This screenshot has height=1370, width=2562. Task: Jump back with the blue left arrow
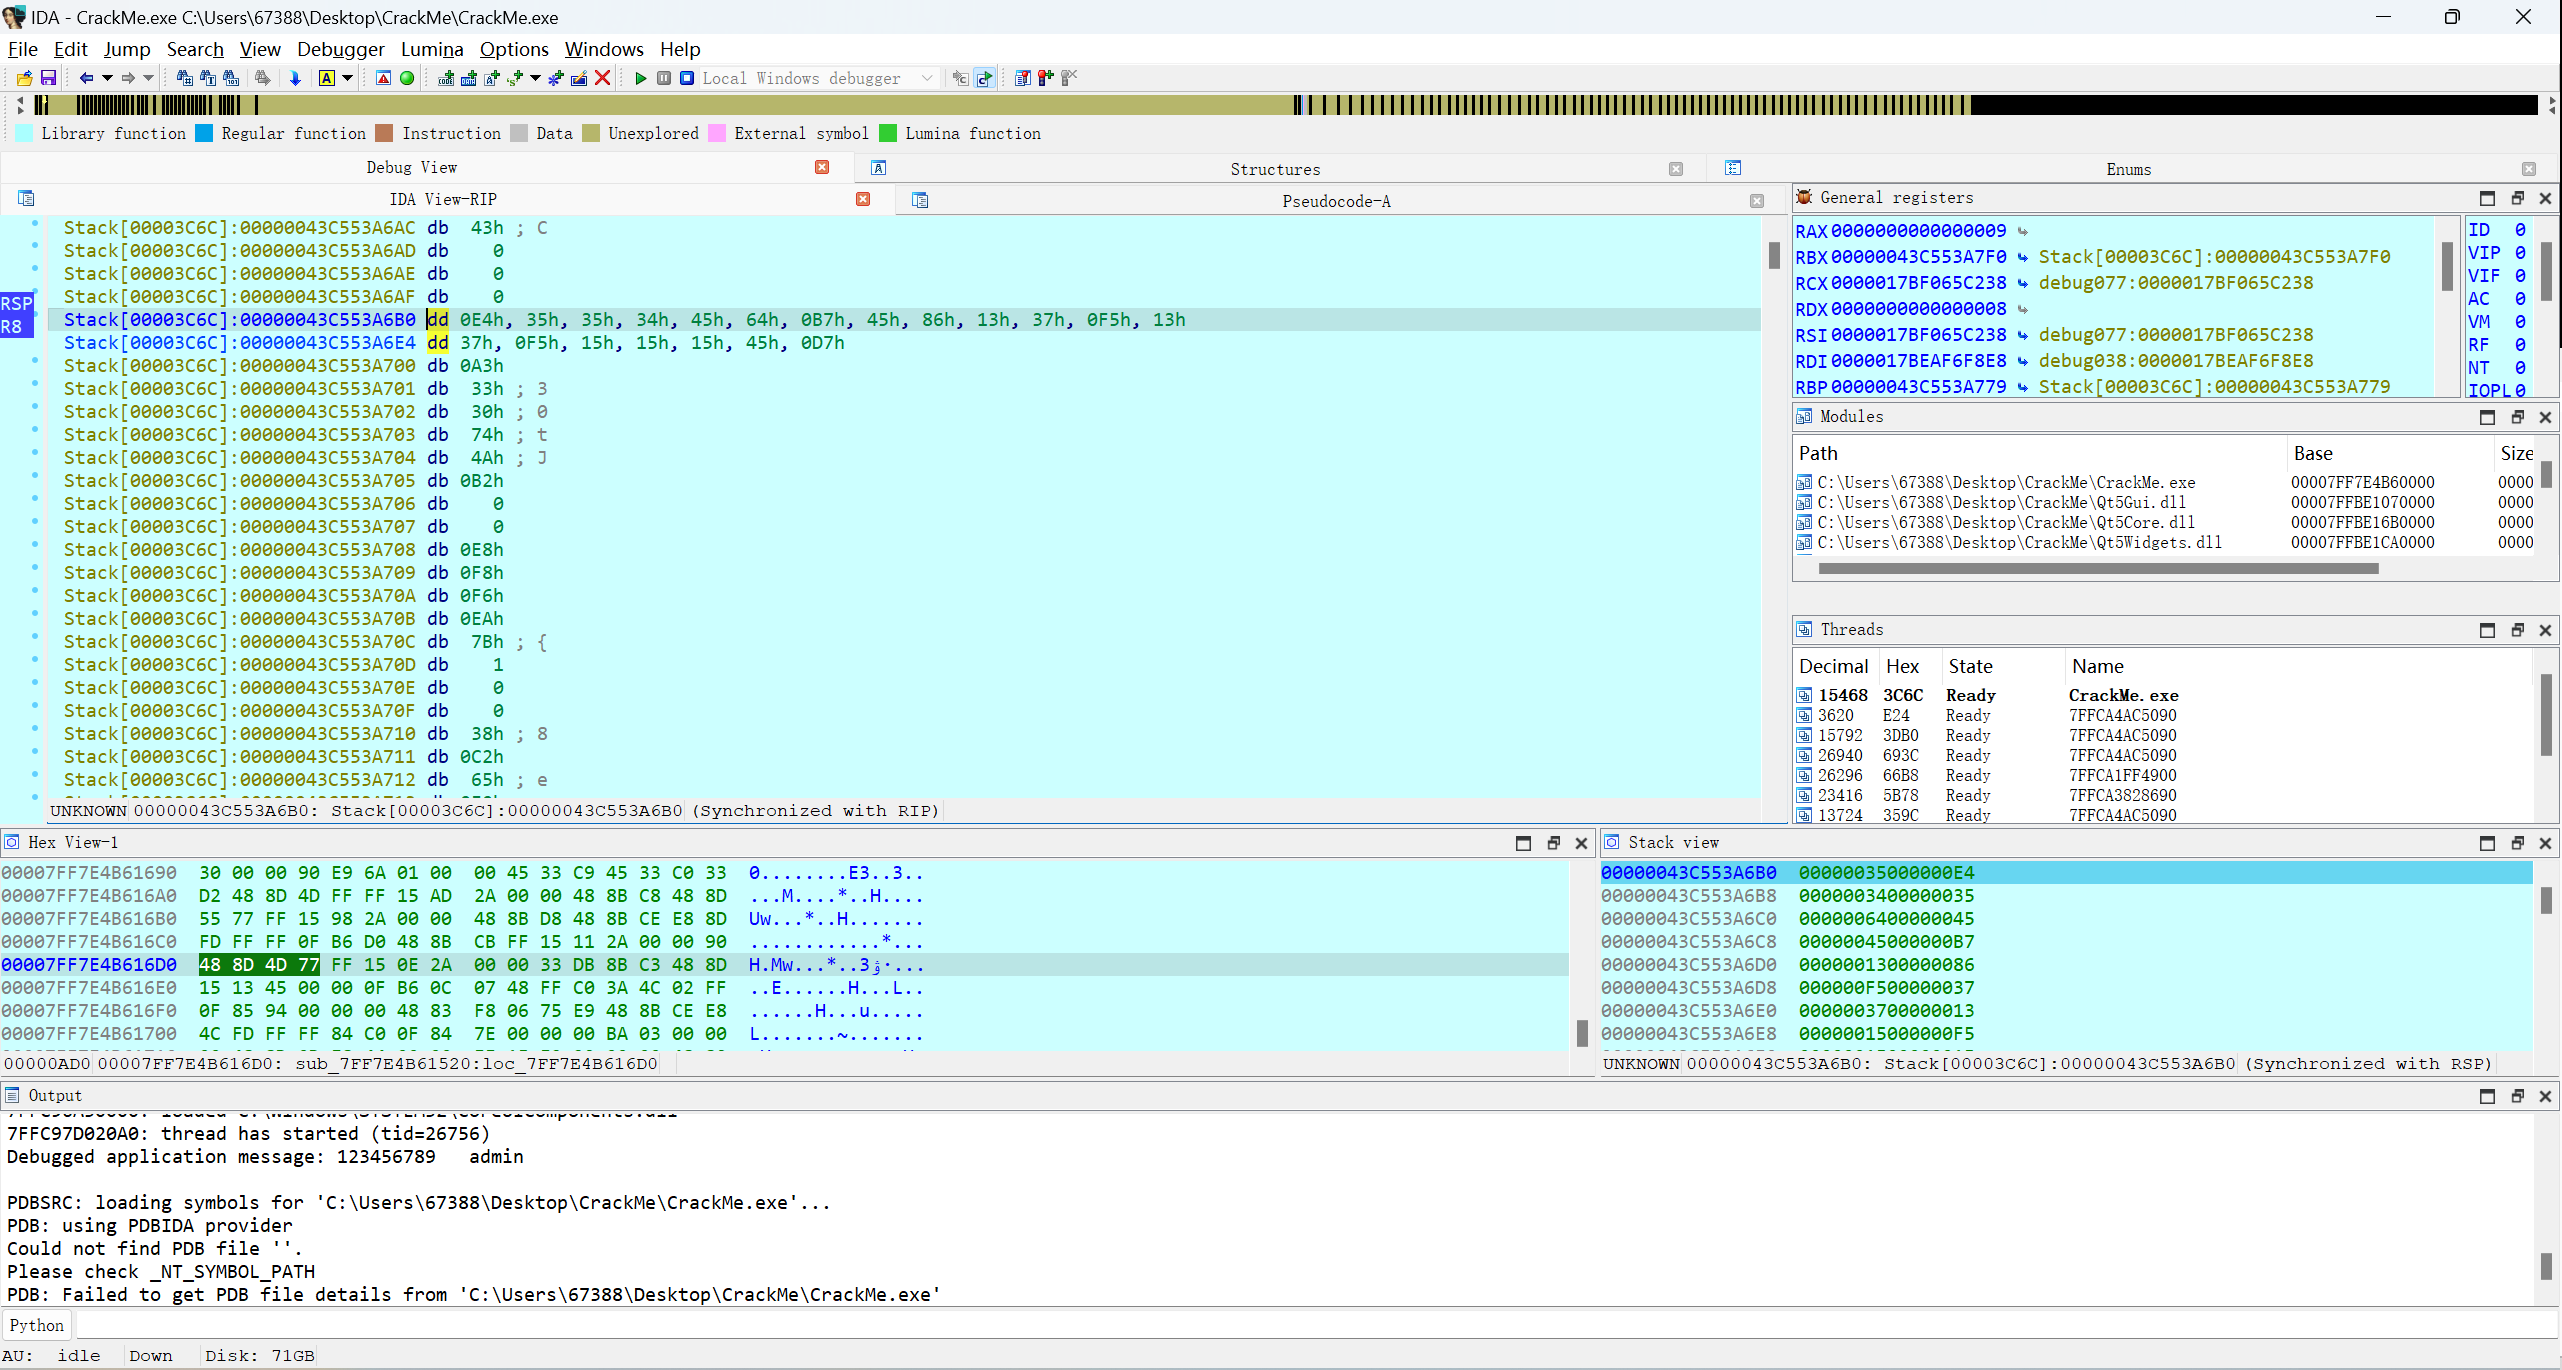pyautogui.click(x=86, y=78)
